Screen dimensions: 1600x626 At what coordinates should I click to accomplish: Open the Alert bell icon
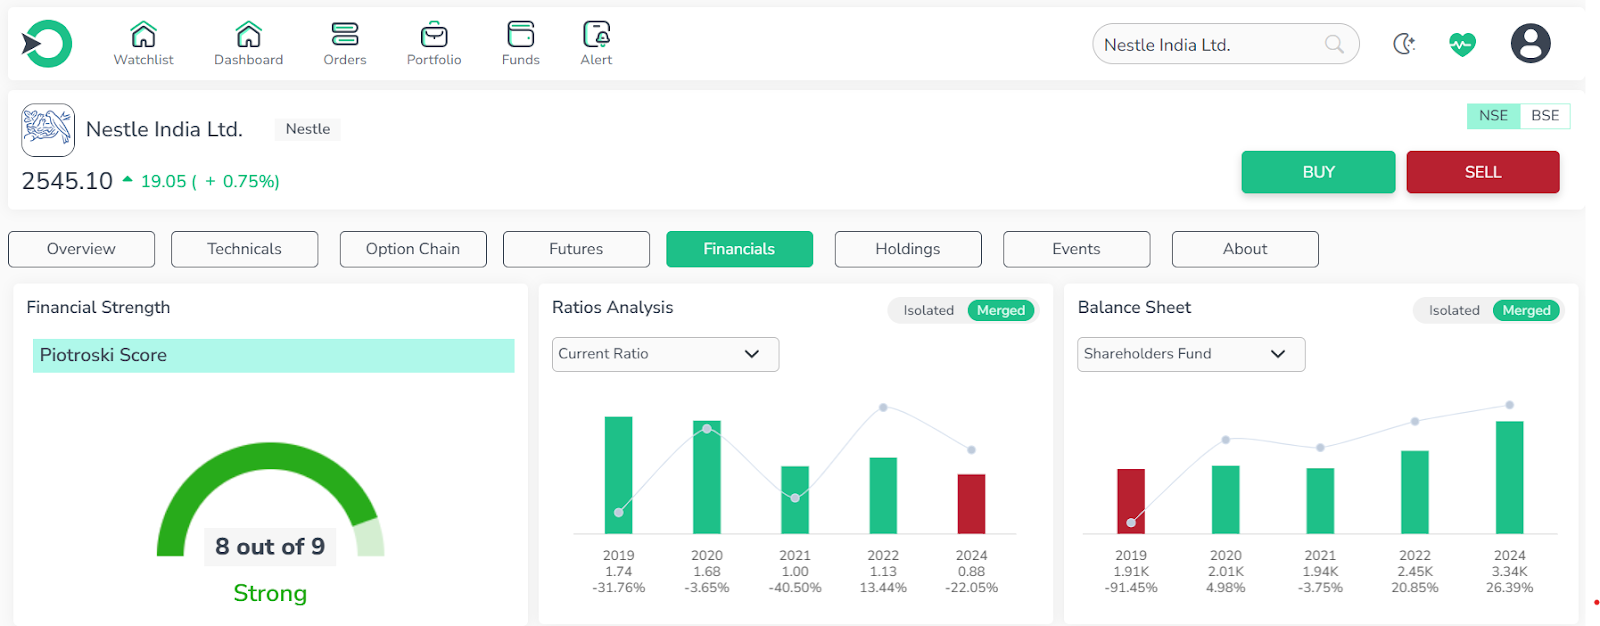(596, 35)
